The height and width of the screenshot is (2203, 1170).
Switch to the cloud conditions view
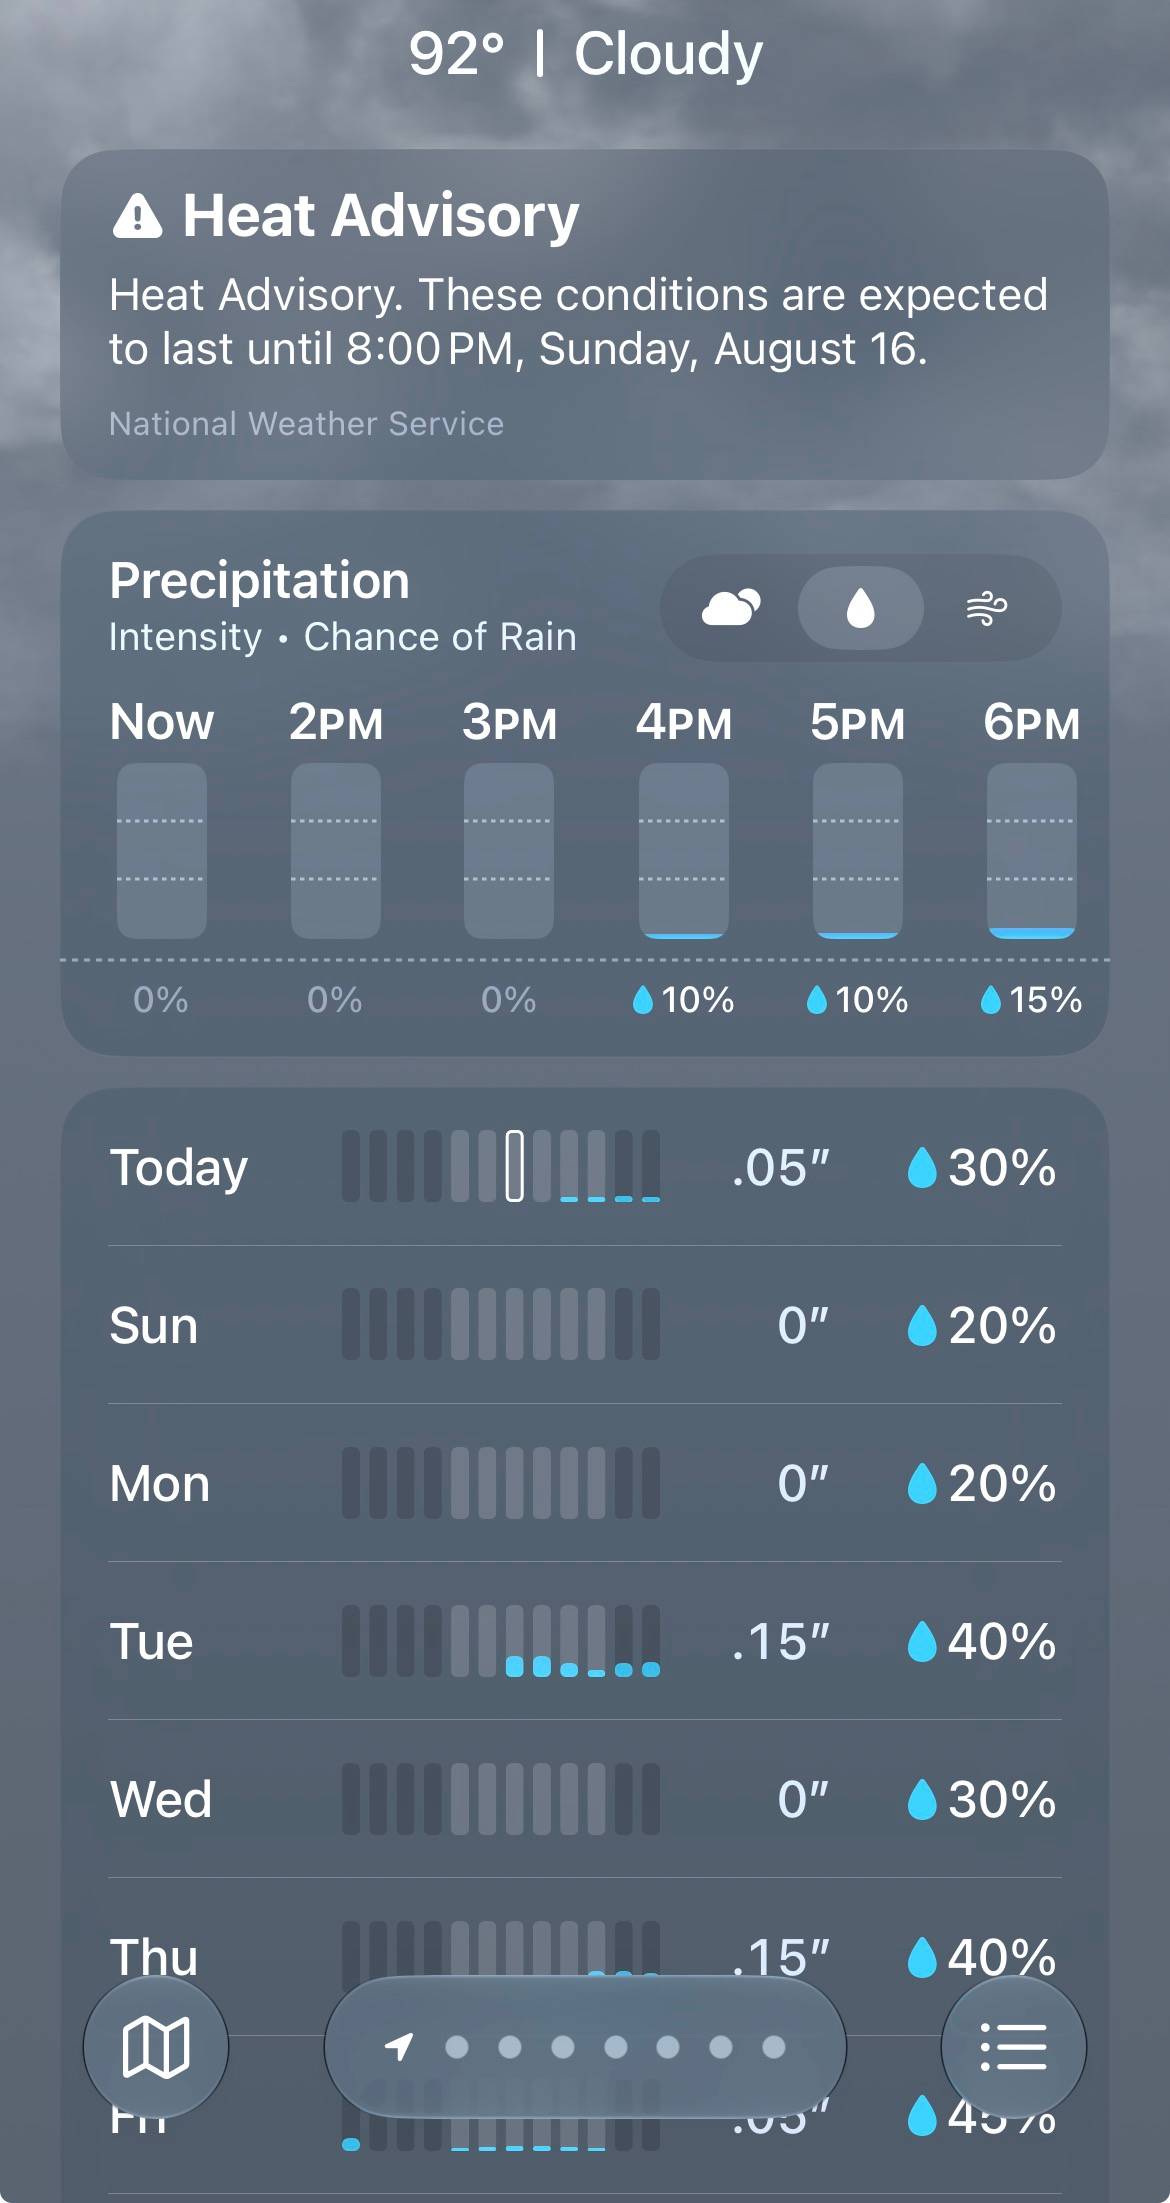tap(731, 607)
